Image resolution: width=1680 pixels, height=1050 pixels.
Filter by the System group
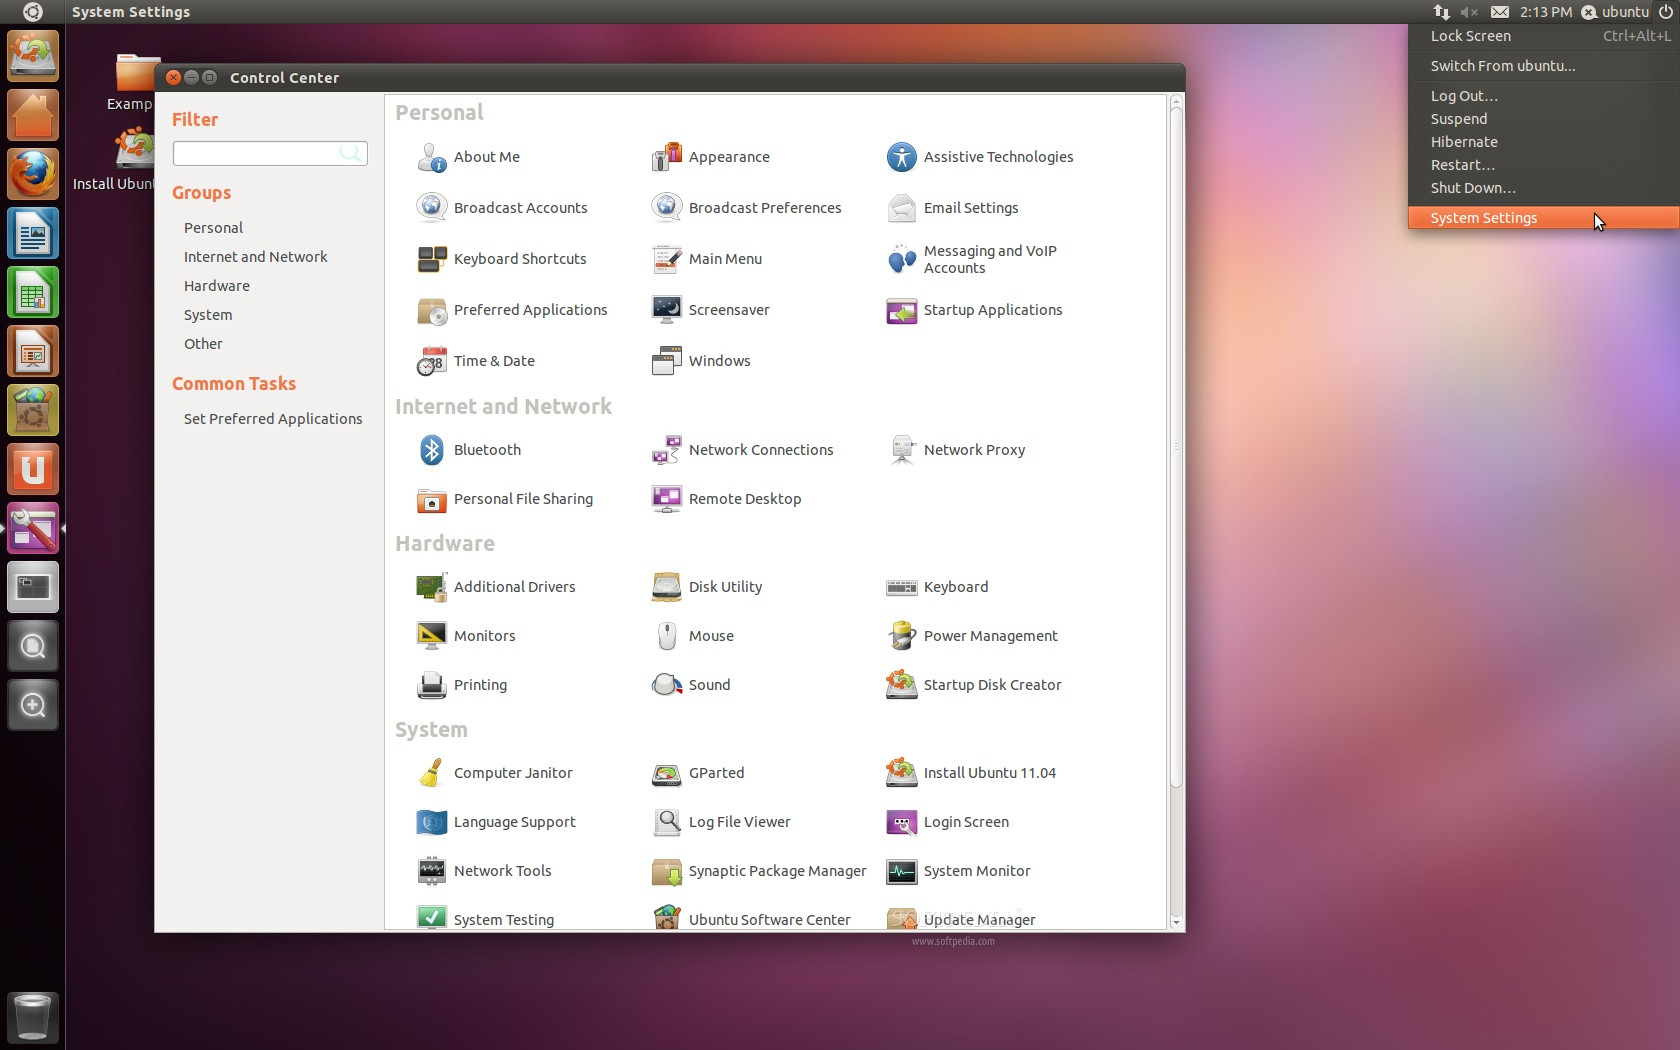point(208,315)
